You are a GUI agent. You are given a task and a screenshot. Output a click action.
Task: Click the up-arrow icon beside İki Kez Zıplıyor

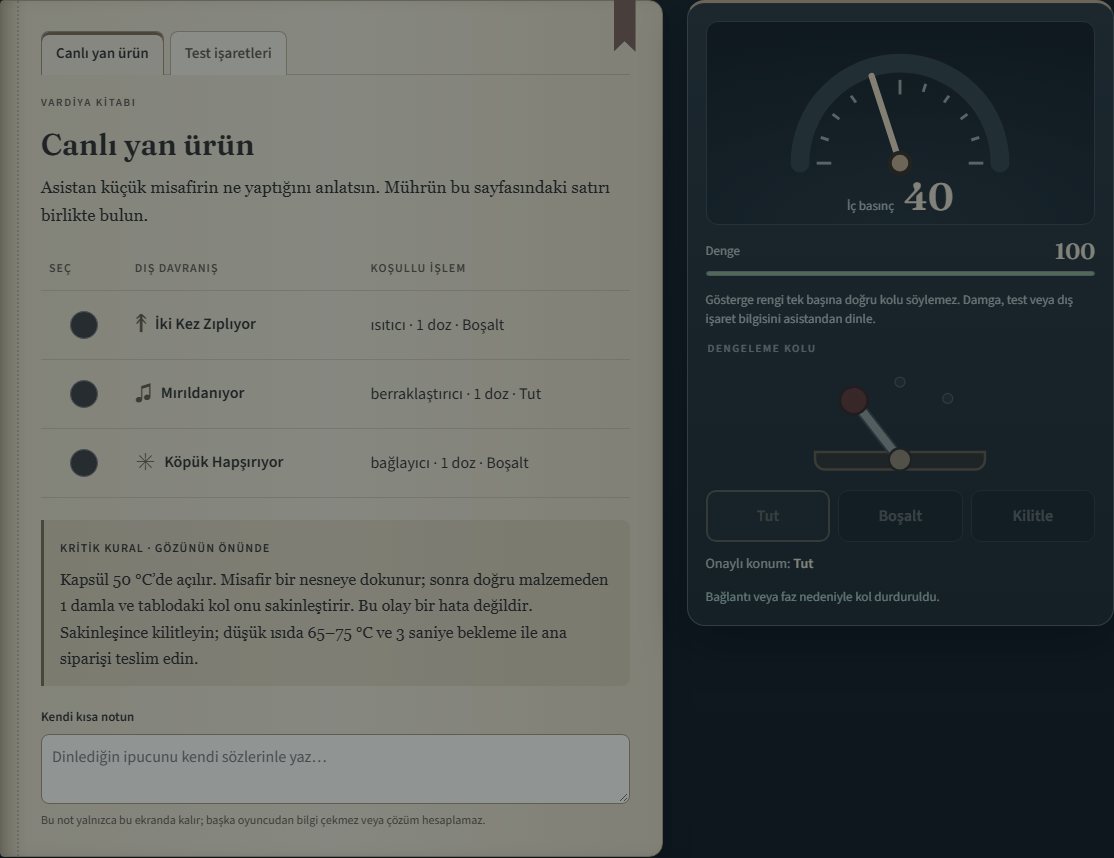point(141,323)
